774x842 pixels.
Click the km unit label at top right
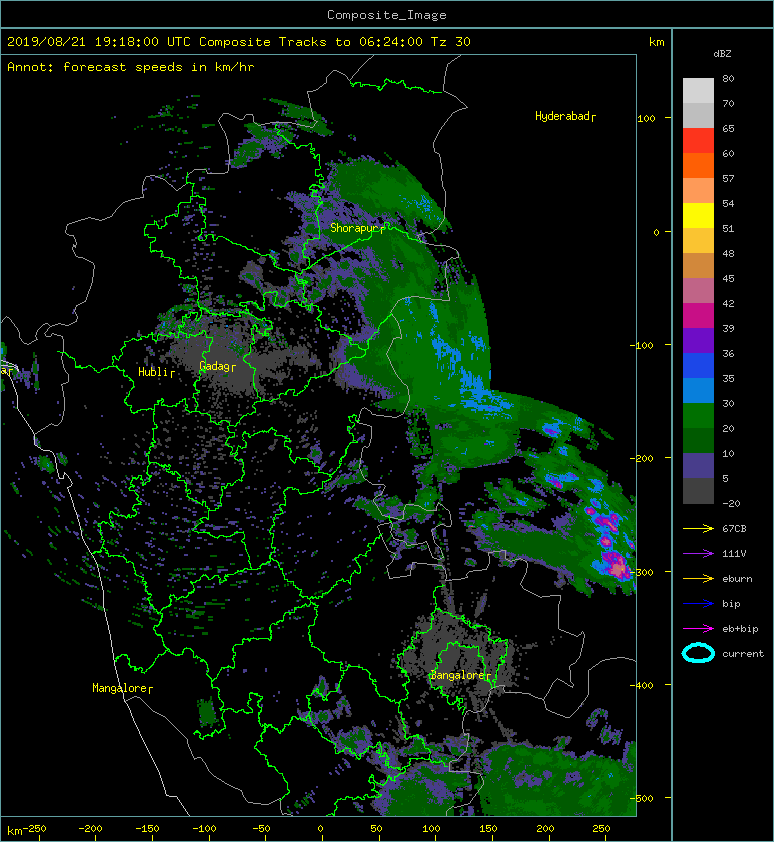[x=657, y=42]
